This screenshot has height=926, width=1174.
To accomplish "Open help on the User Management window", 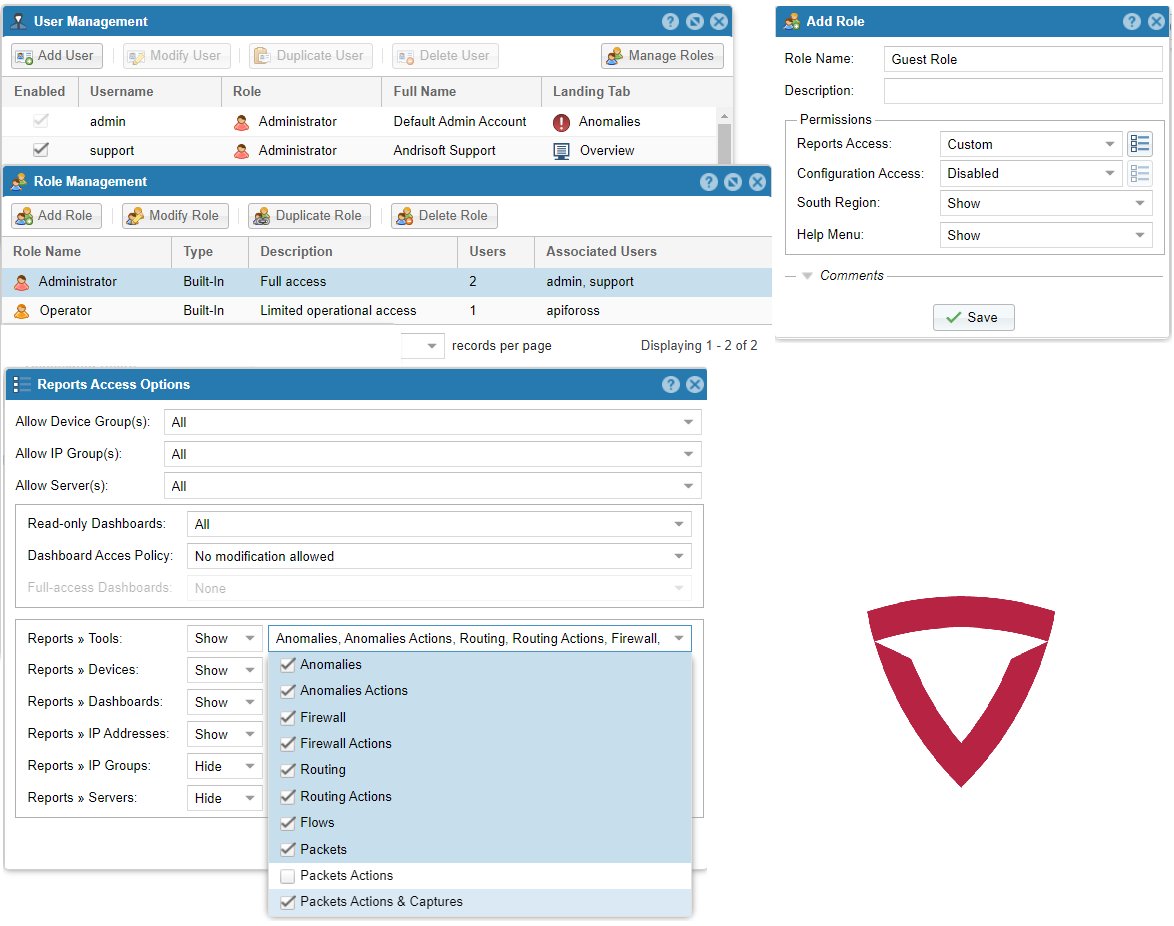I will click(x=670, y=21).
